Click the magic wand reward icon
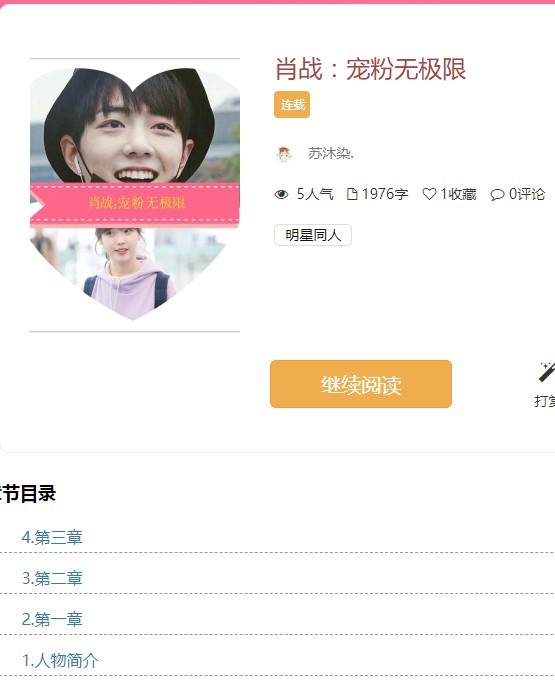The image size is (555, 693). pyautogui.click(x=546, y=372)
